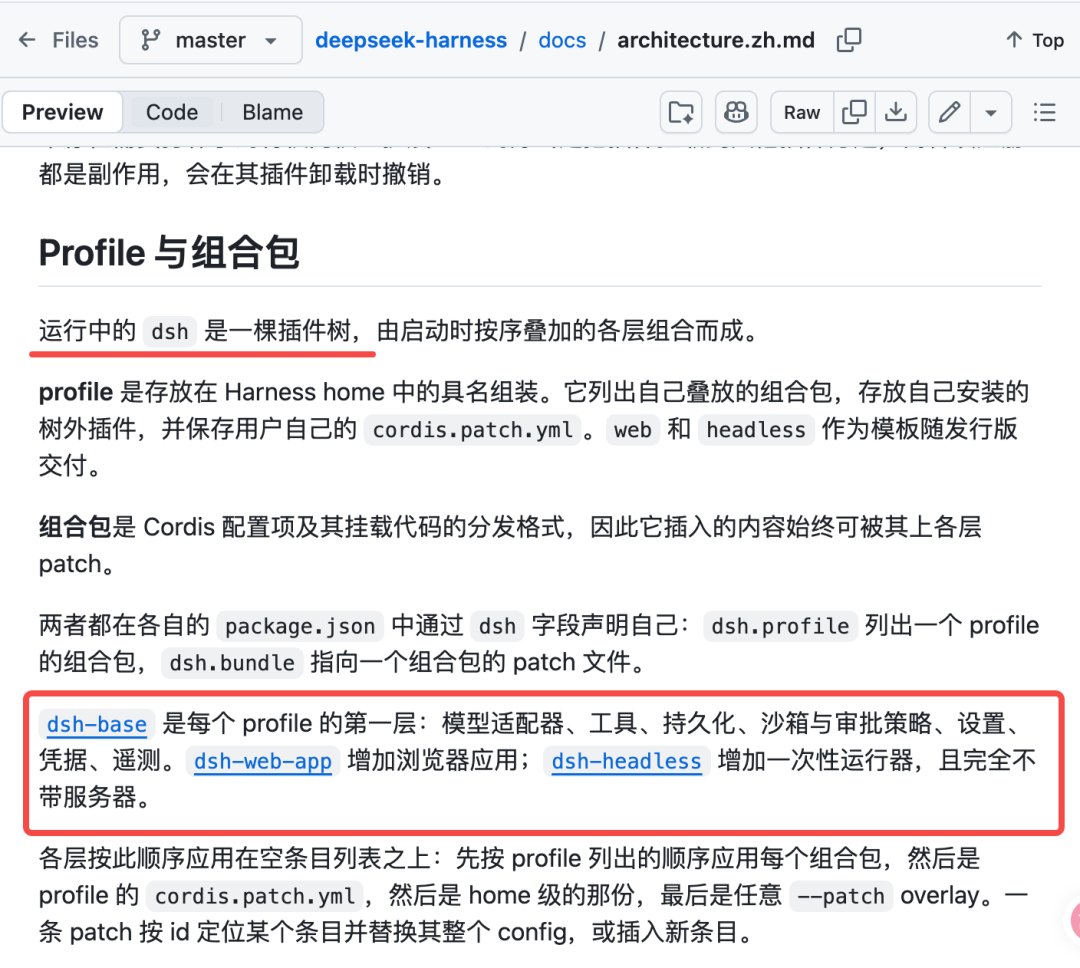Switch to the Blame tab
This screenshot has width=1080, height=968.
[272, 112]
